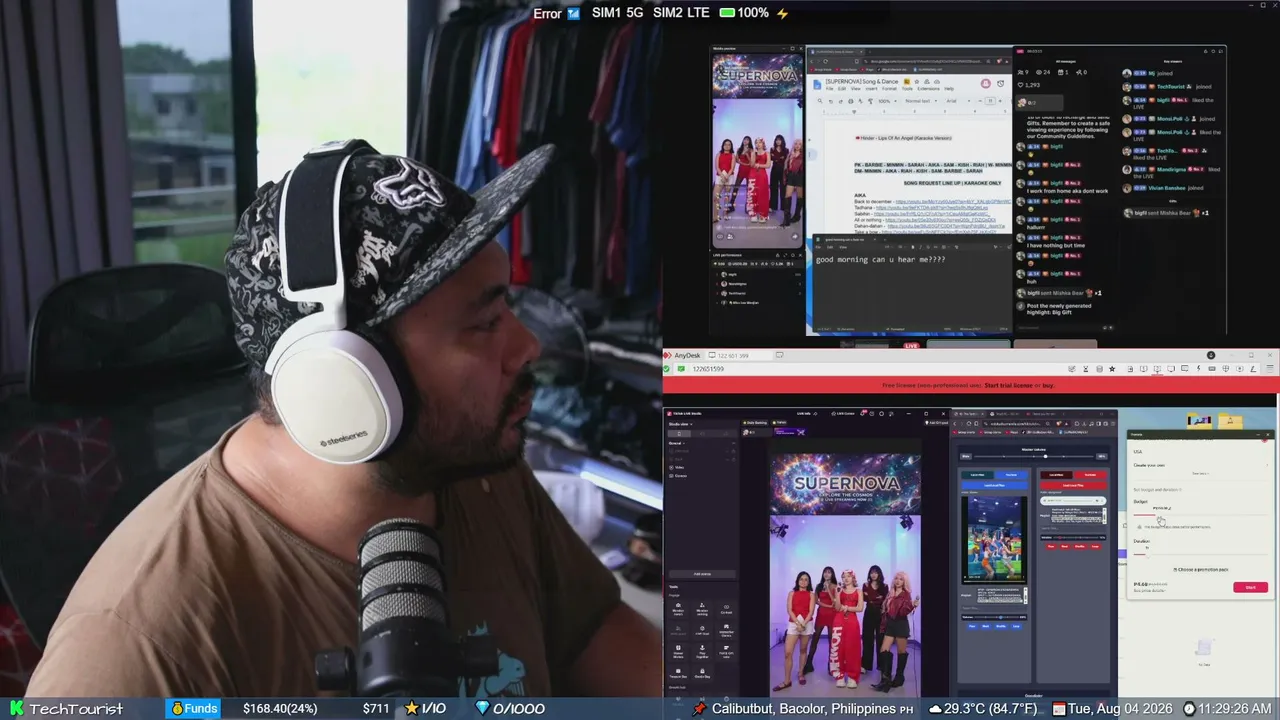
Task: Click the Notepad text "good morning can u hear me????"
Action: pyautogui.click(x=880, y=260)
